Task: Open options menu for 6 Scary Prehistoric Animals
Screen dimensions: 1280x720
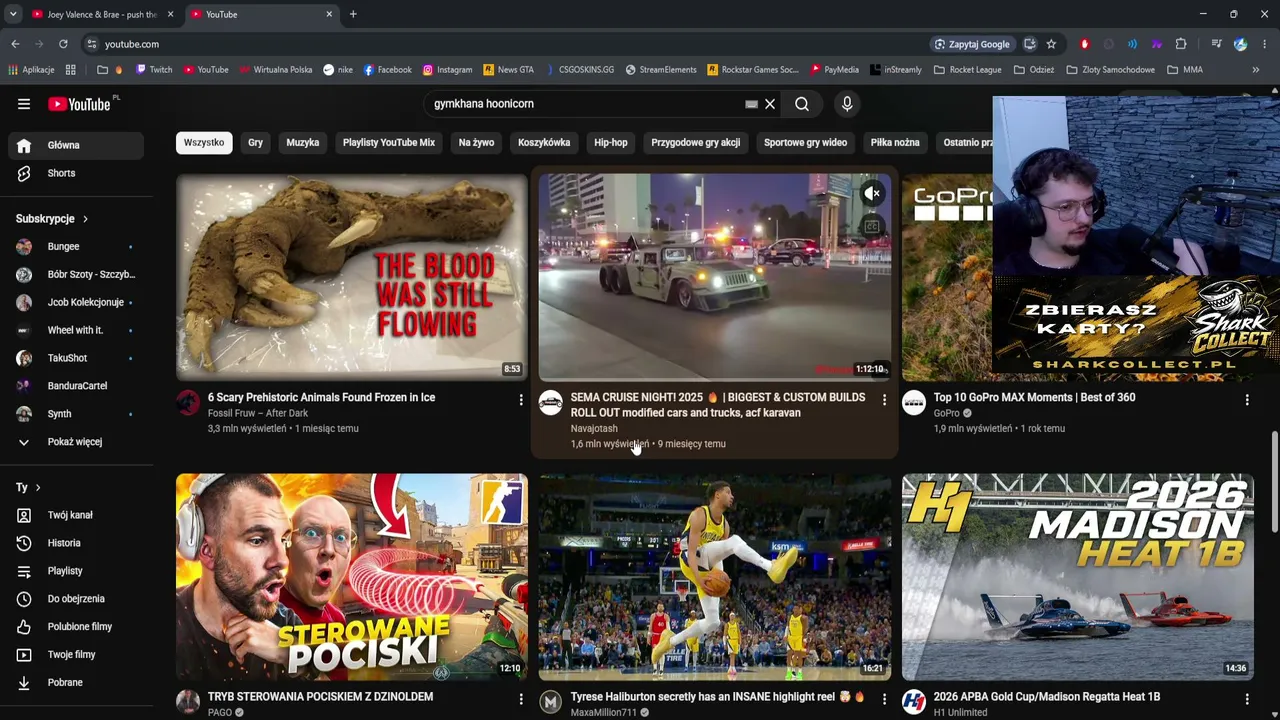Action: (520, 400)
